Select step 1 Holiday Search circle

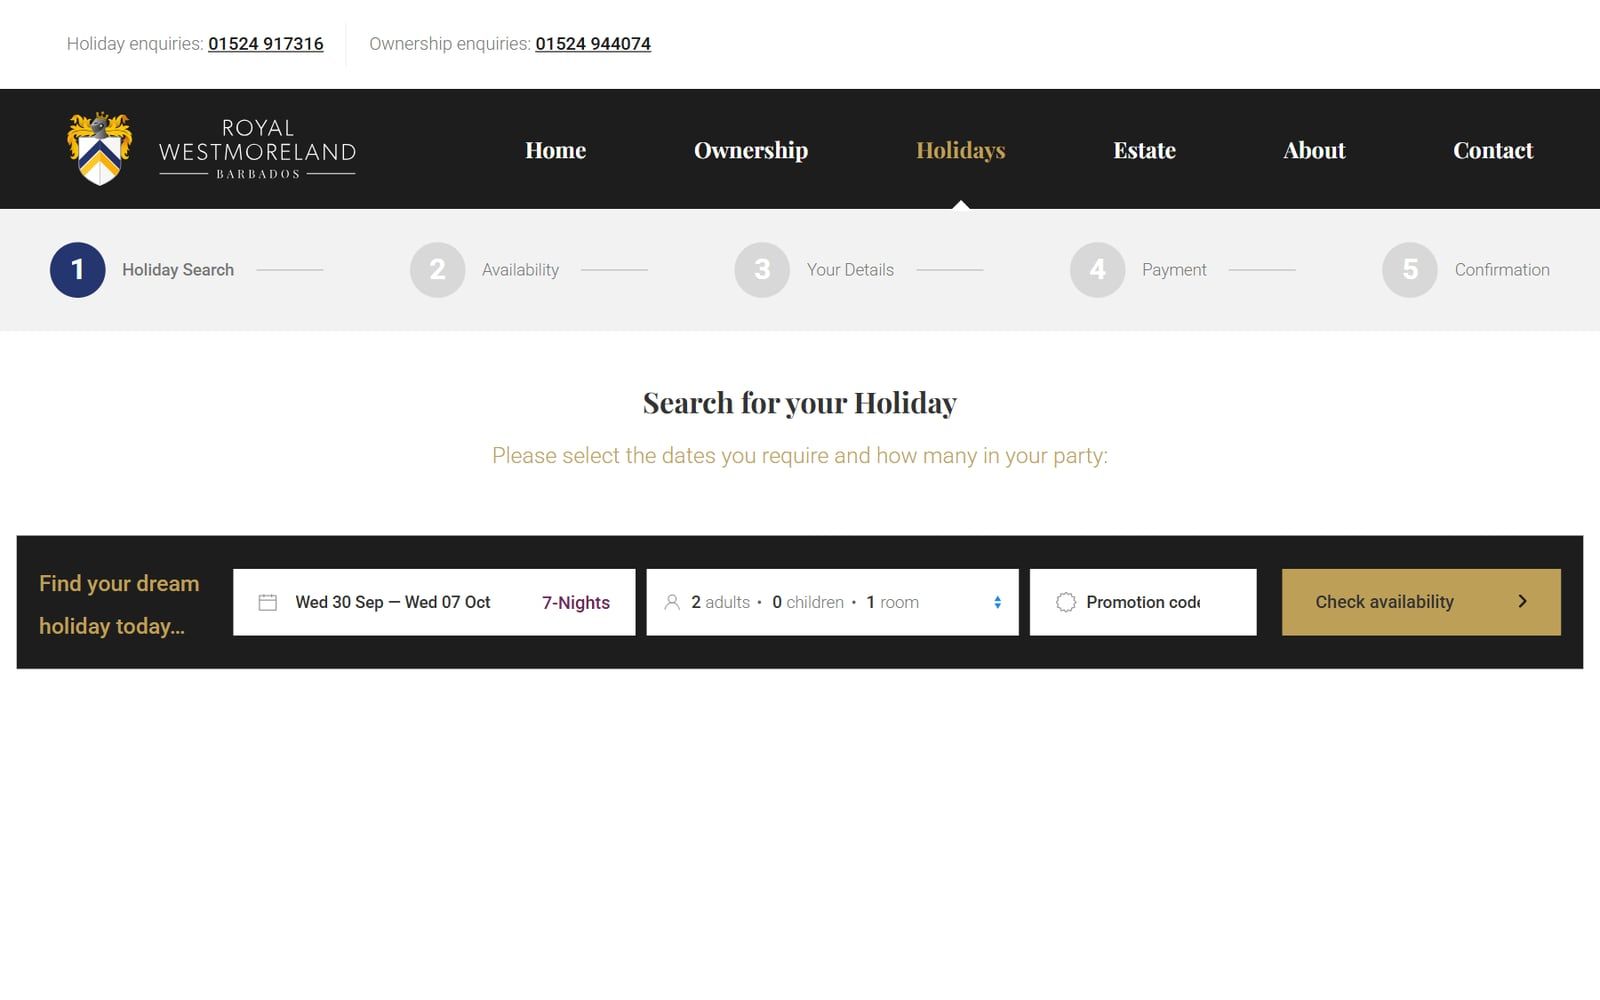tap(77, 270)
